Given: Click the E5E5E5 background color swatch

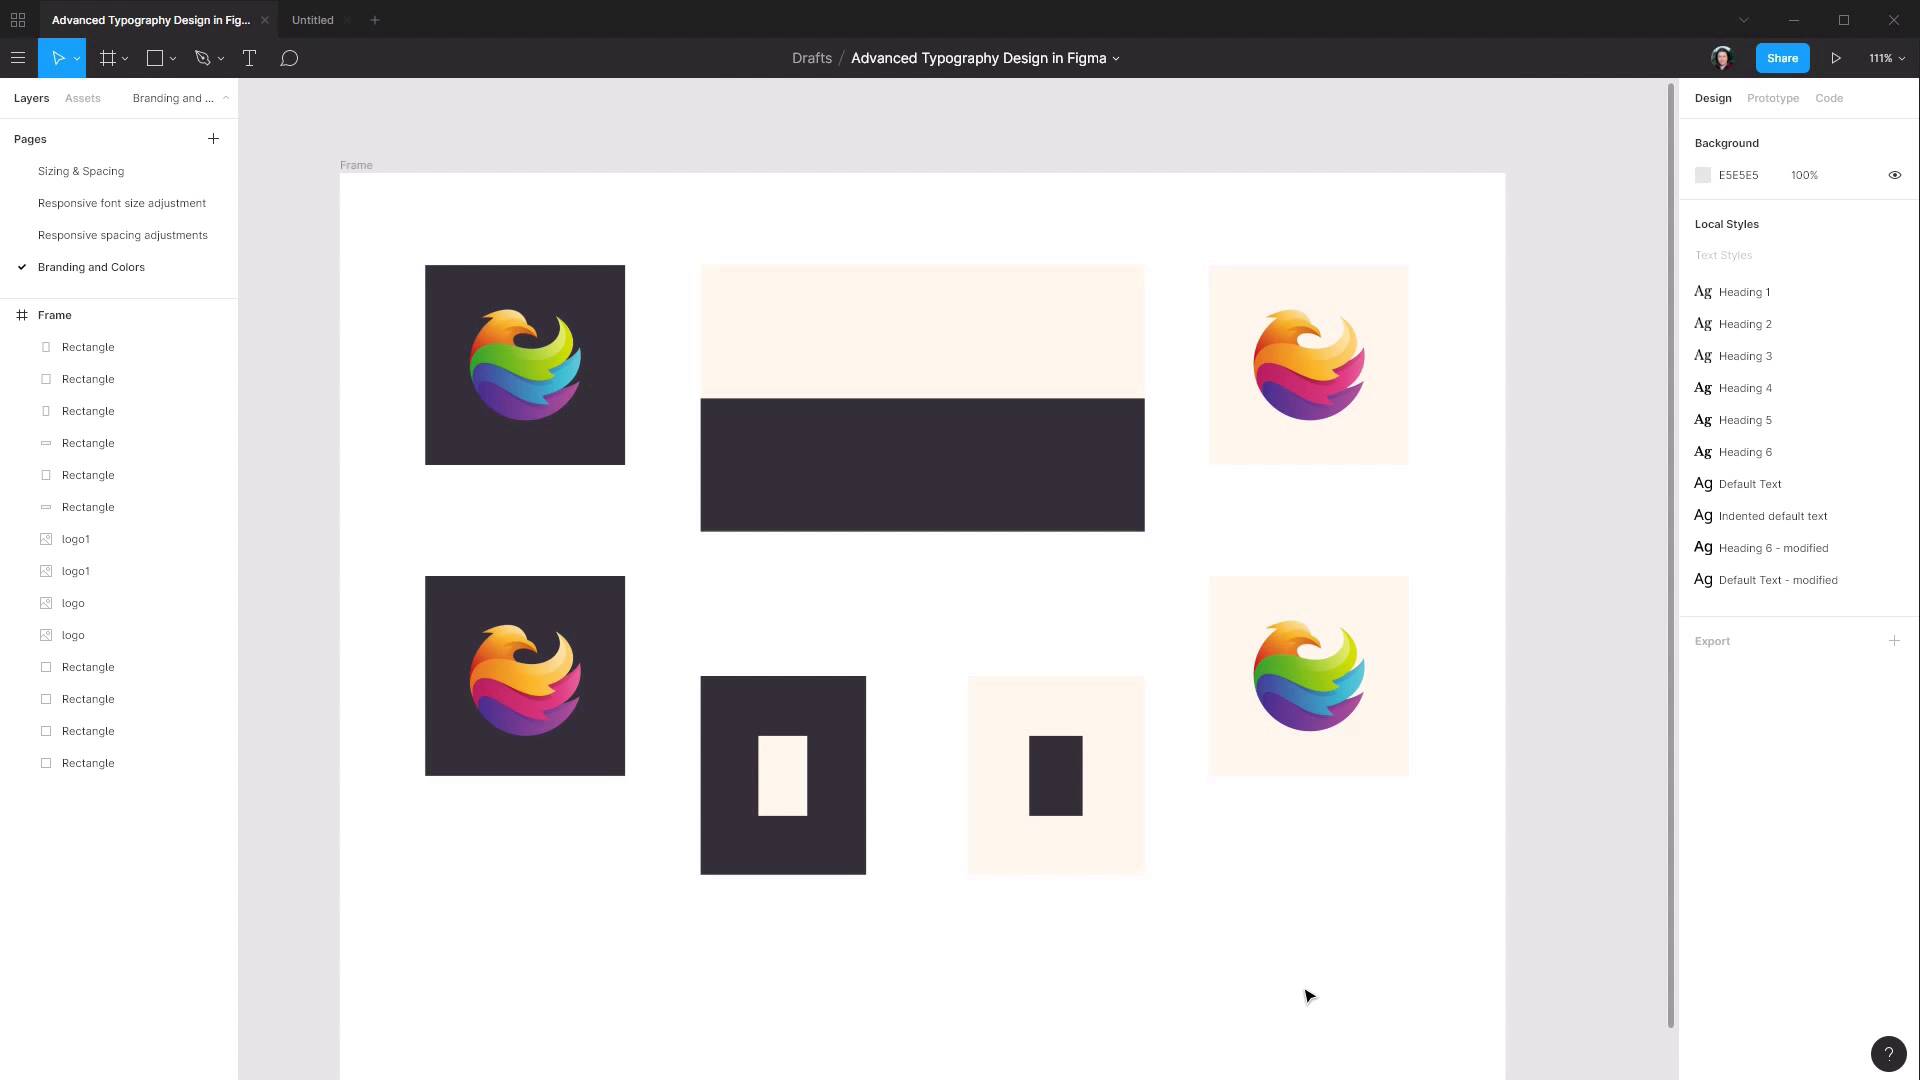Looking at the screenshot, I should tap(1703, 174).
